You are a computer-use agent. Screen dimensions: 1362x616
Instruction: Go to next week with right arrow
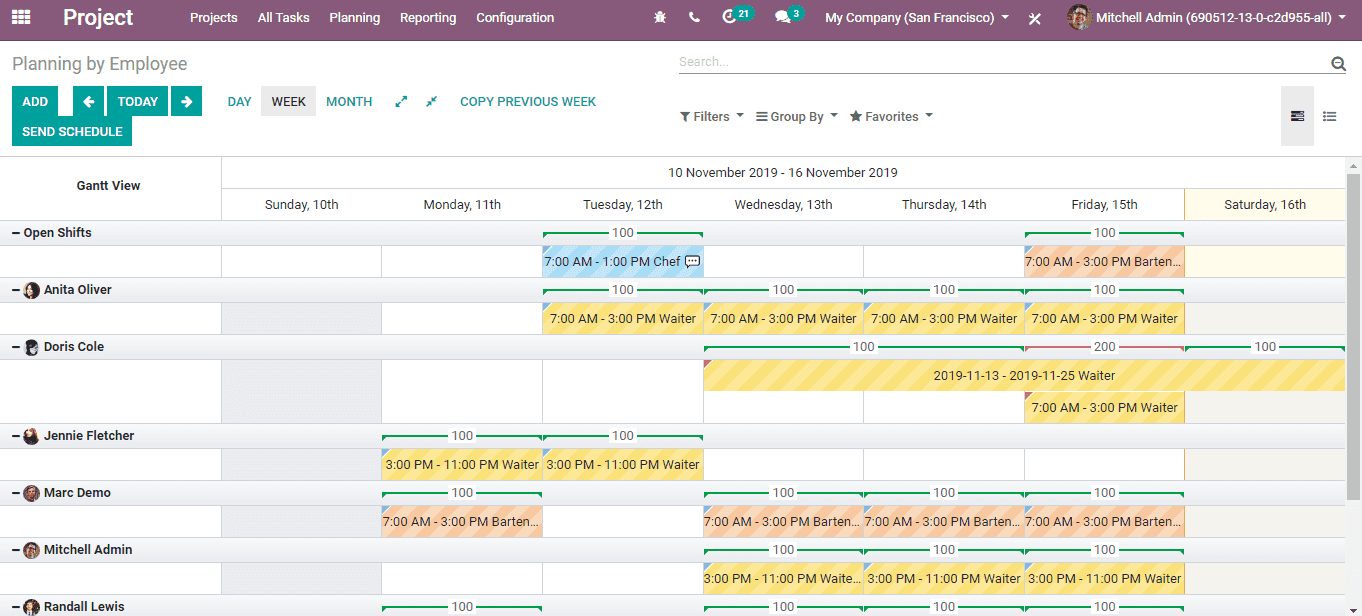tap(186, 101)
